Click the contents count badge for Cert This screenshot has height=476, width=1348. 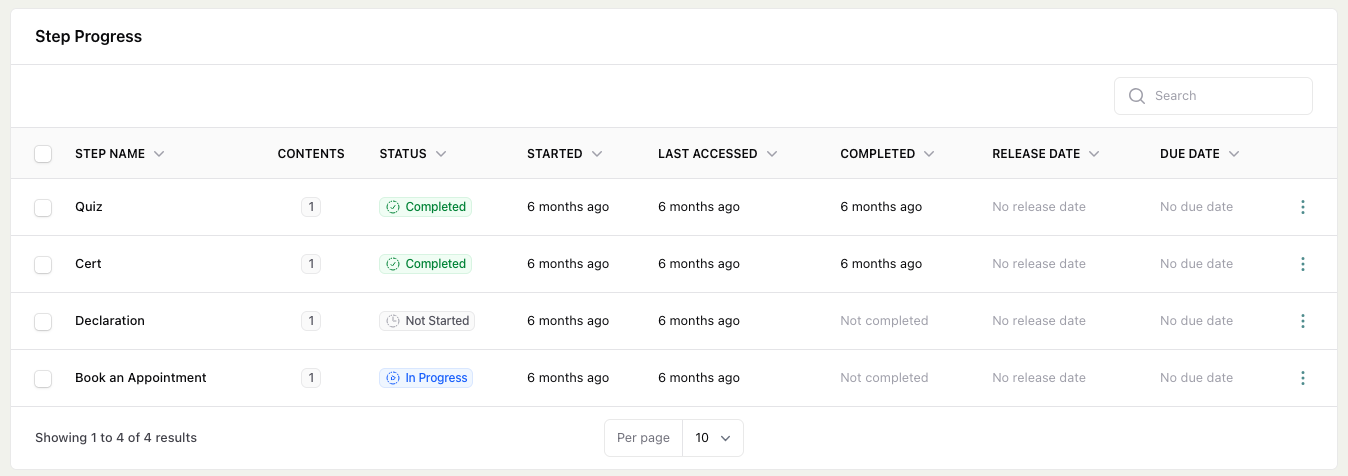[311, 264]
